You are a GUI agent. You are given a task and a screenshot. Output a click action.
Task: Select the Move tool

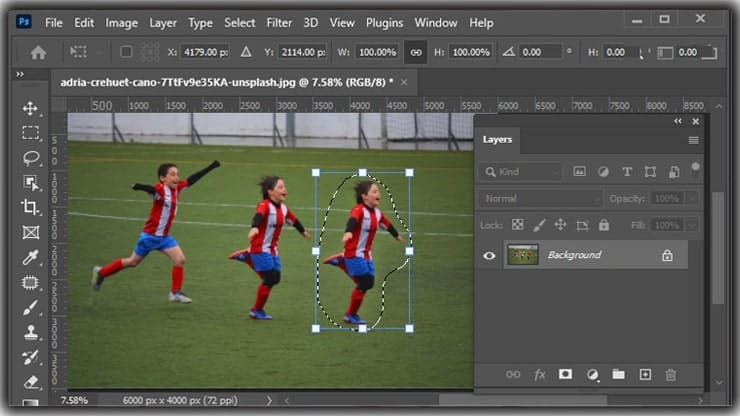click(x=30, y=108)
